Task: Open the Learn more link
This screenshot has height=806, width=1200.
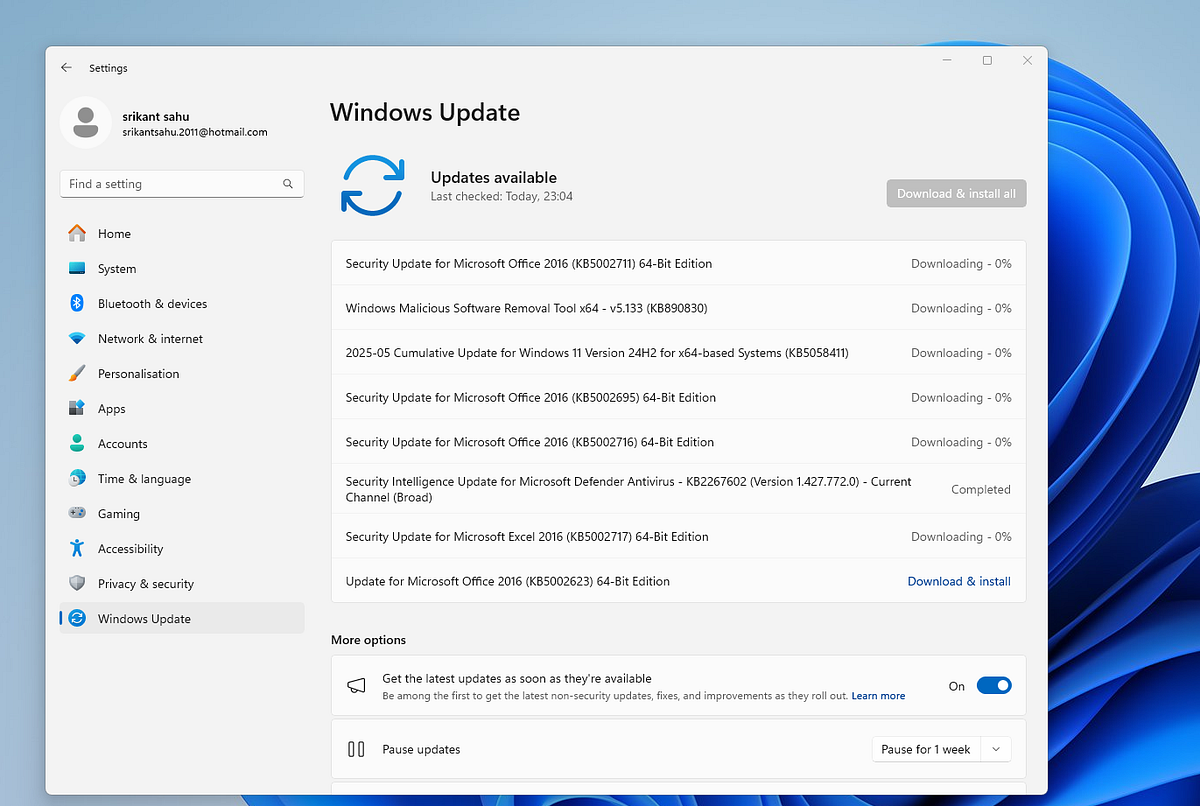Action: pos(878,696)
